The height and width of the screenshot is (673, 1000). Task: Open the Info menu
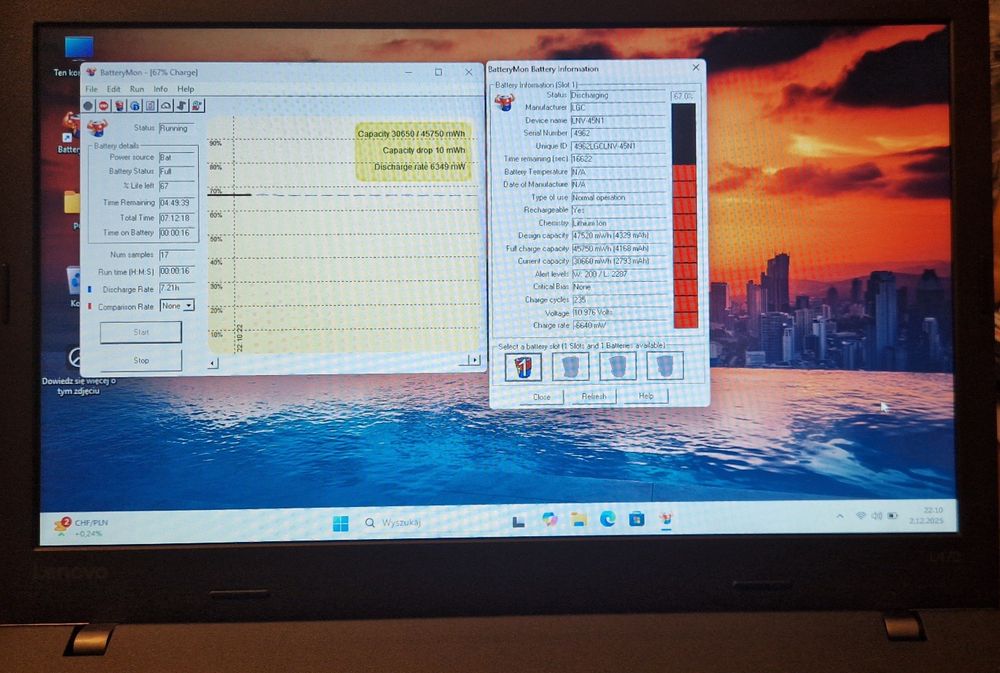click(x=160, y=89)
